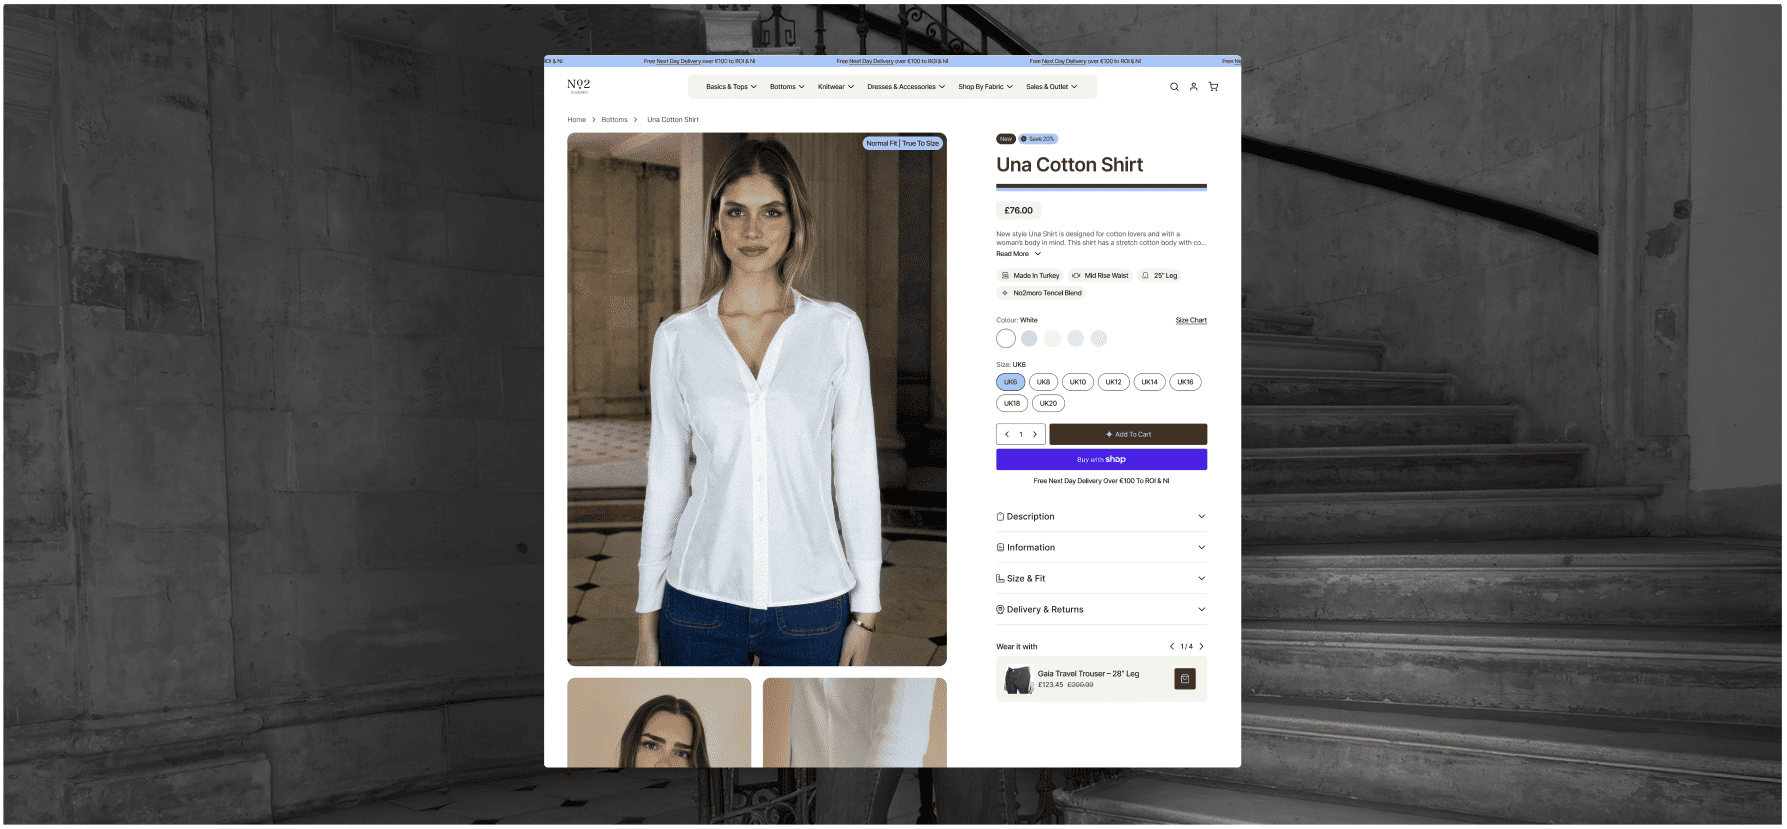Select size UK20
The height and width of the screenshot is (829, 1787).
1048,404
